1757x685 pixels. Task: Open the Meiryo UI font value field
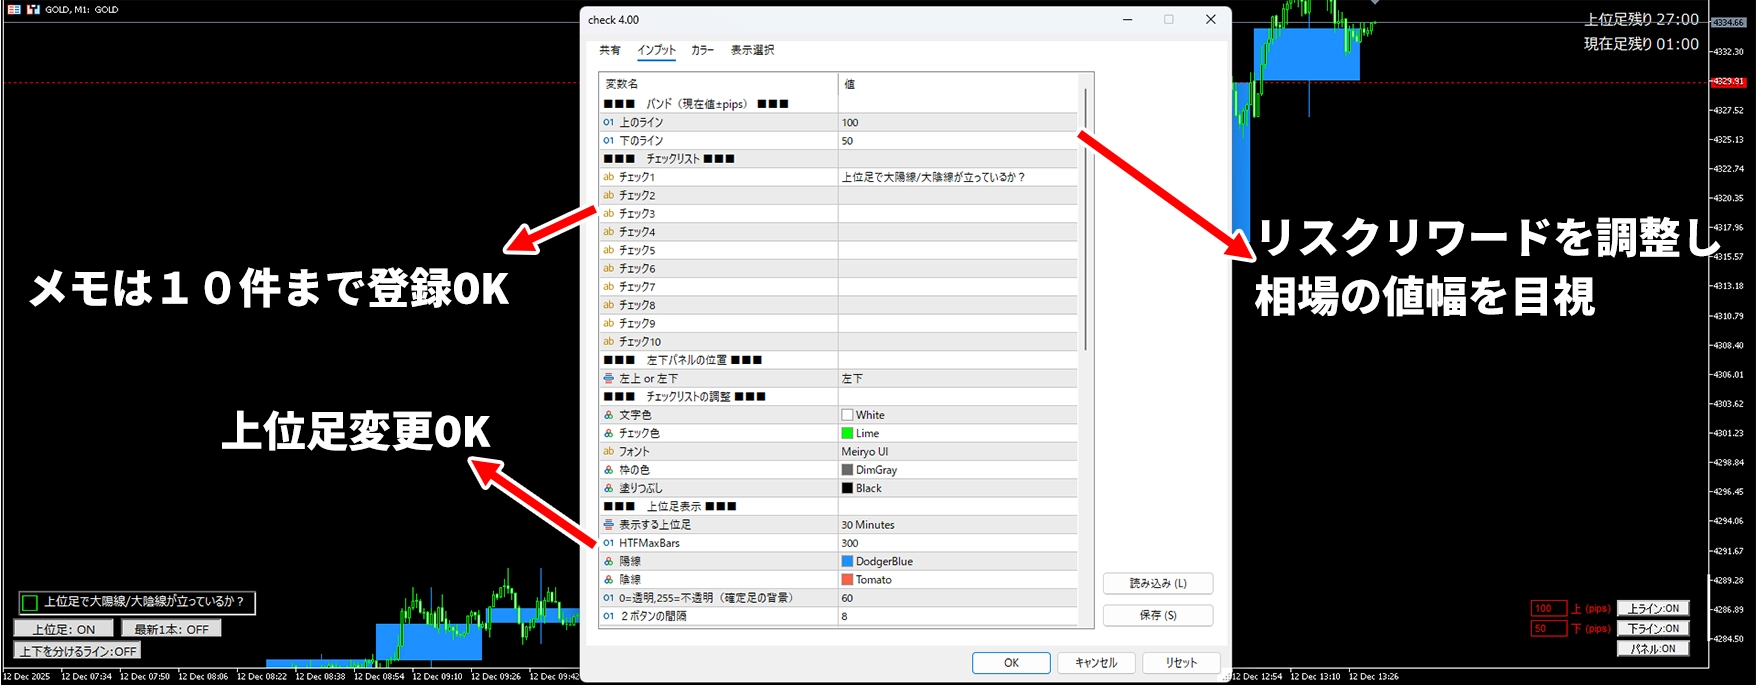pos(957,452)
